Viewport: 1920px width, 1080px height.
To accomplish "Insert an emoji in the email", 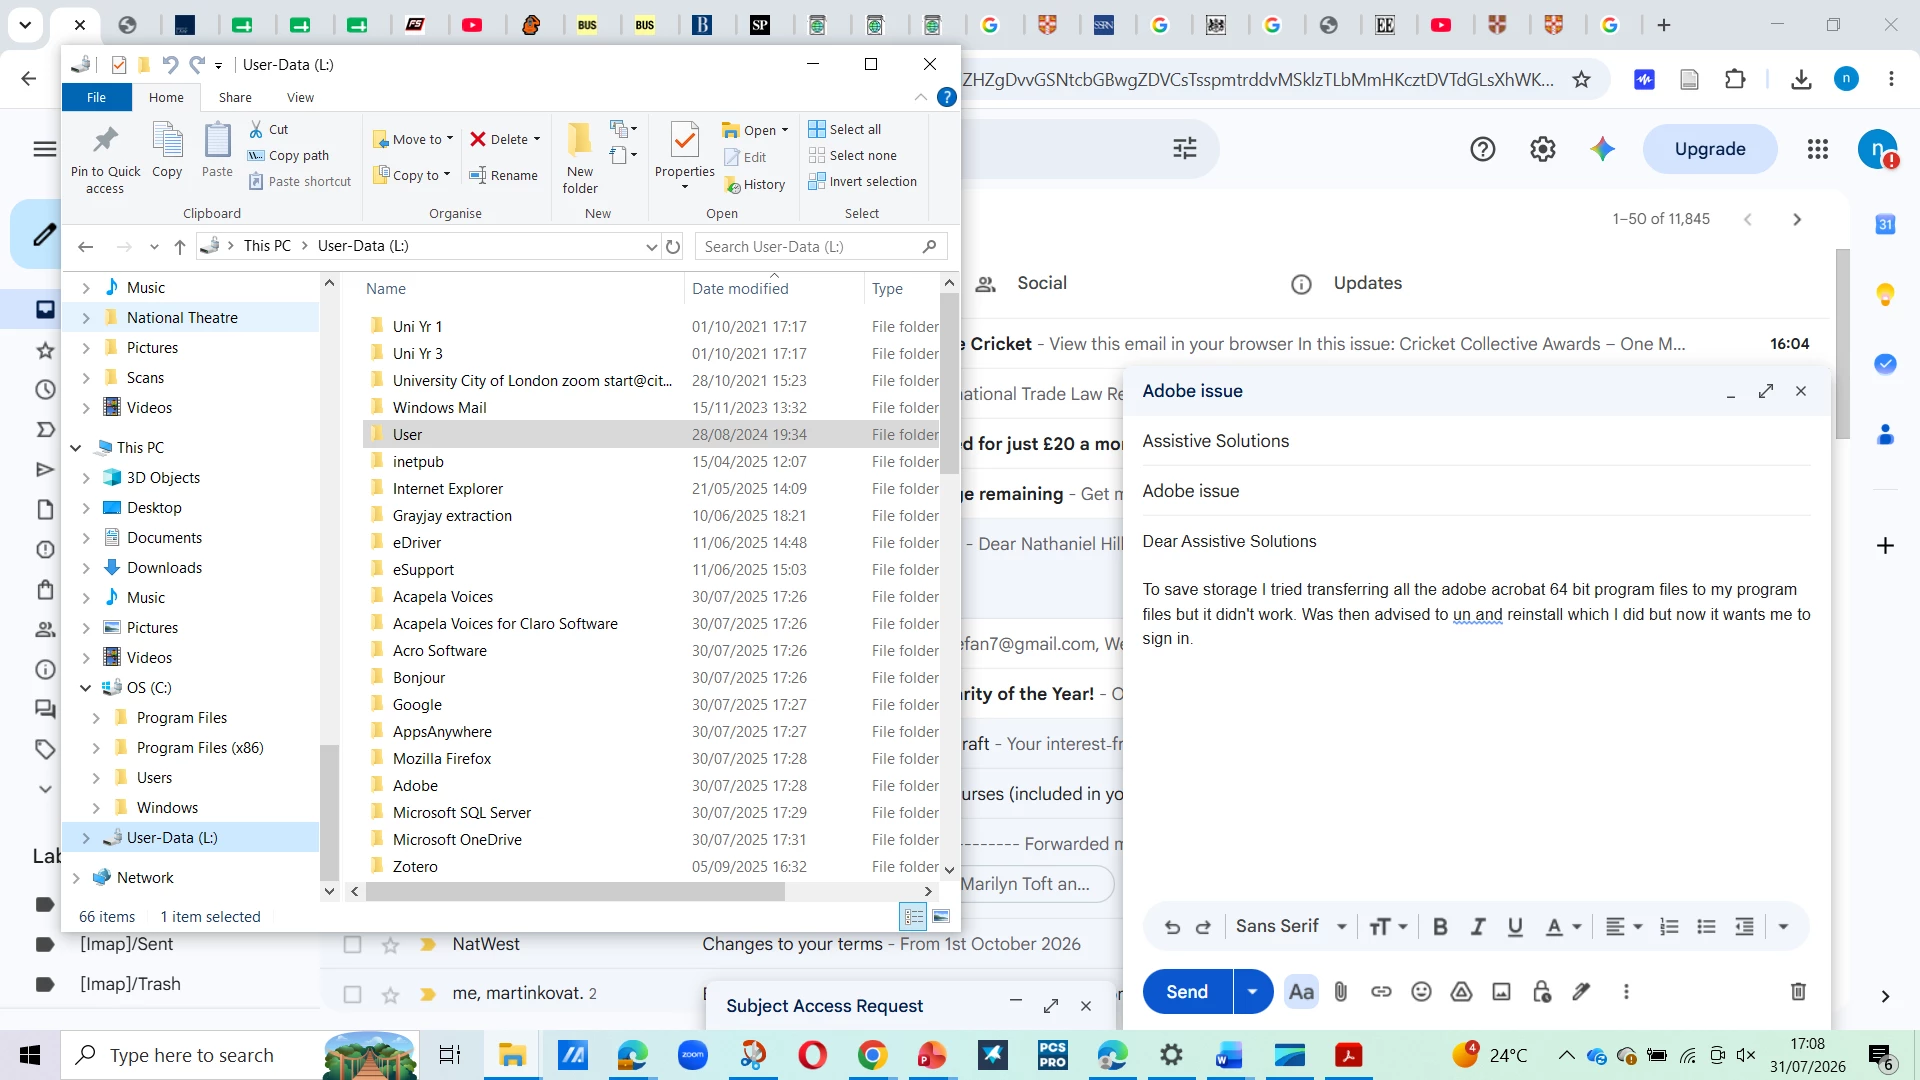I will point(1421,992).
